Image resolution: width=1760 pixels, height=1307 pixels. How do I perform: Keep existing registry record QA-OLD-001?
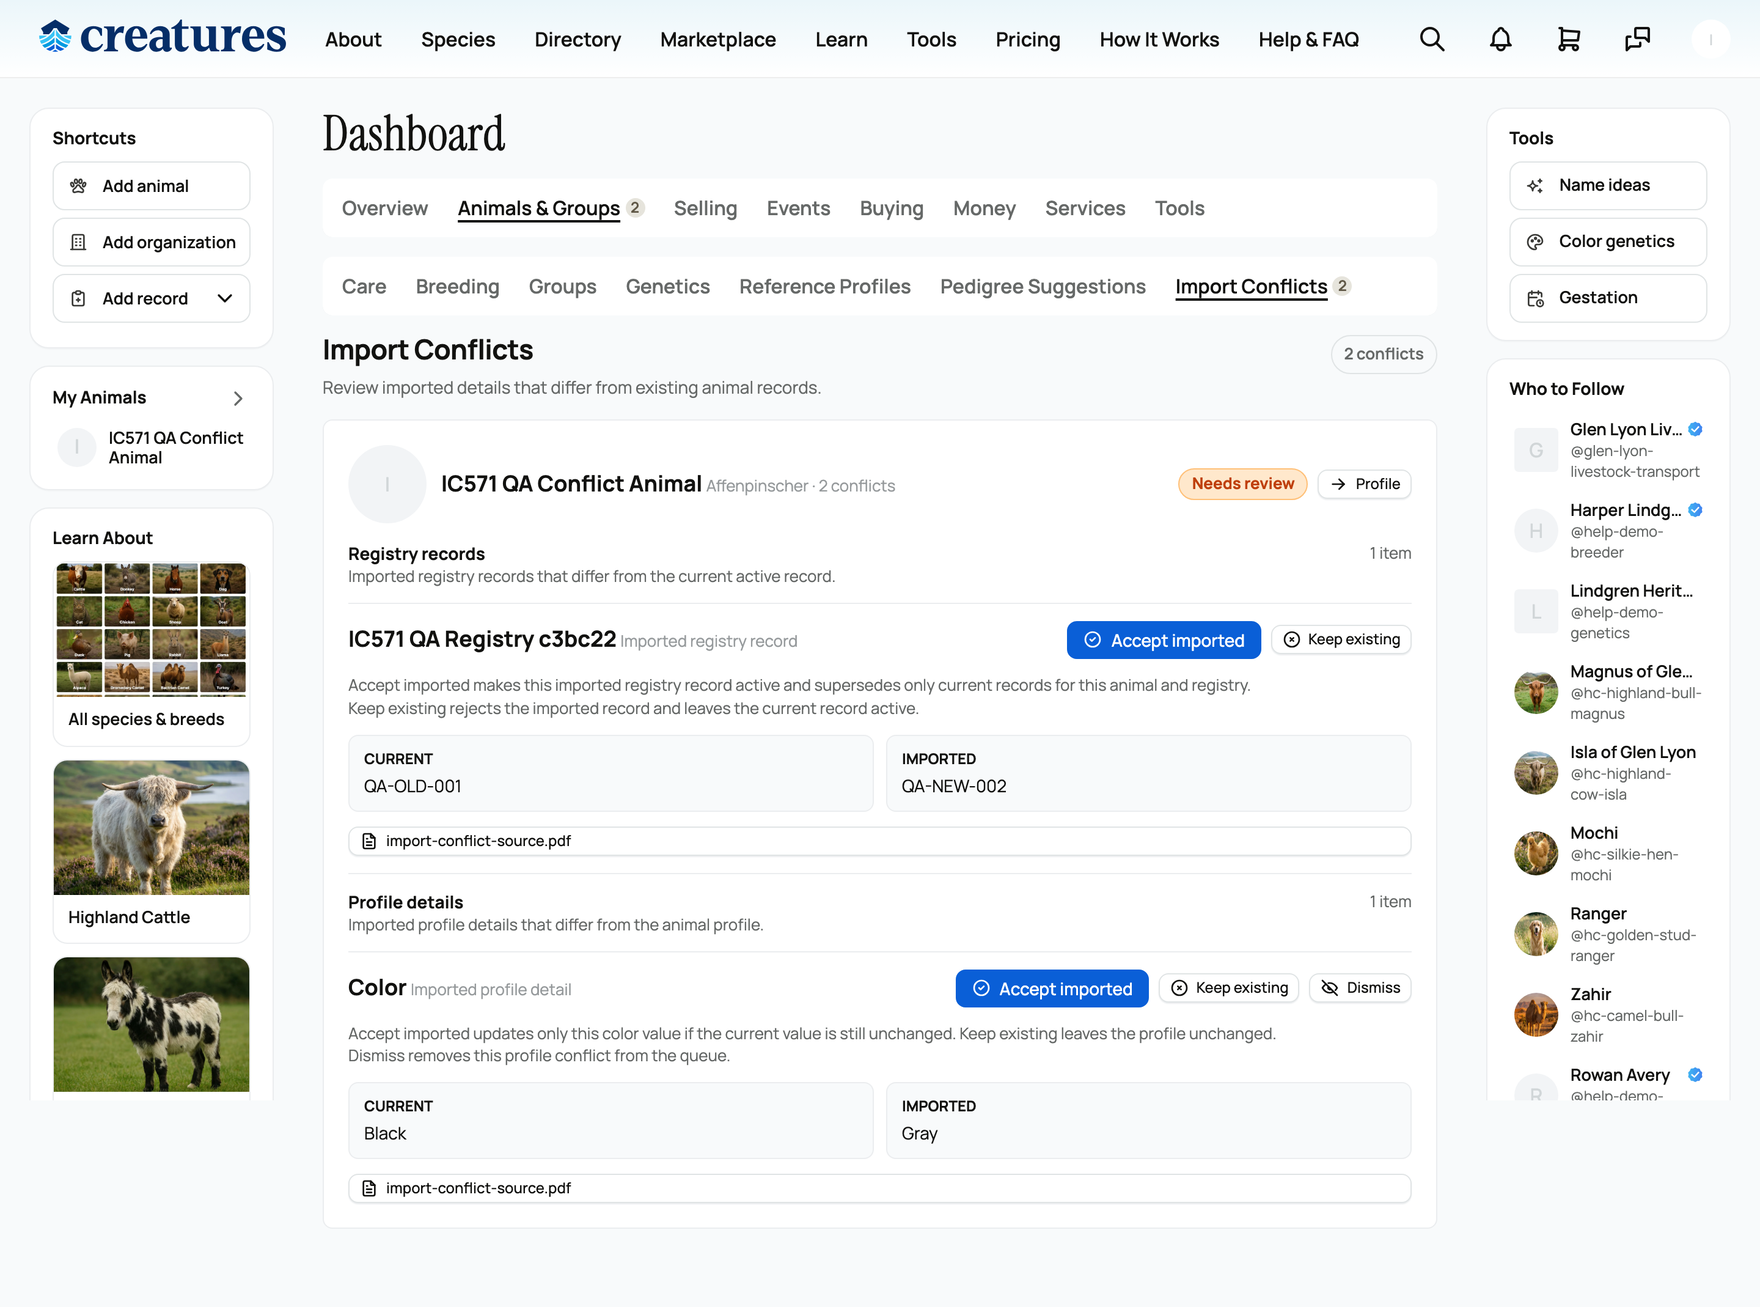[x=1340, y=640]
